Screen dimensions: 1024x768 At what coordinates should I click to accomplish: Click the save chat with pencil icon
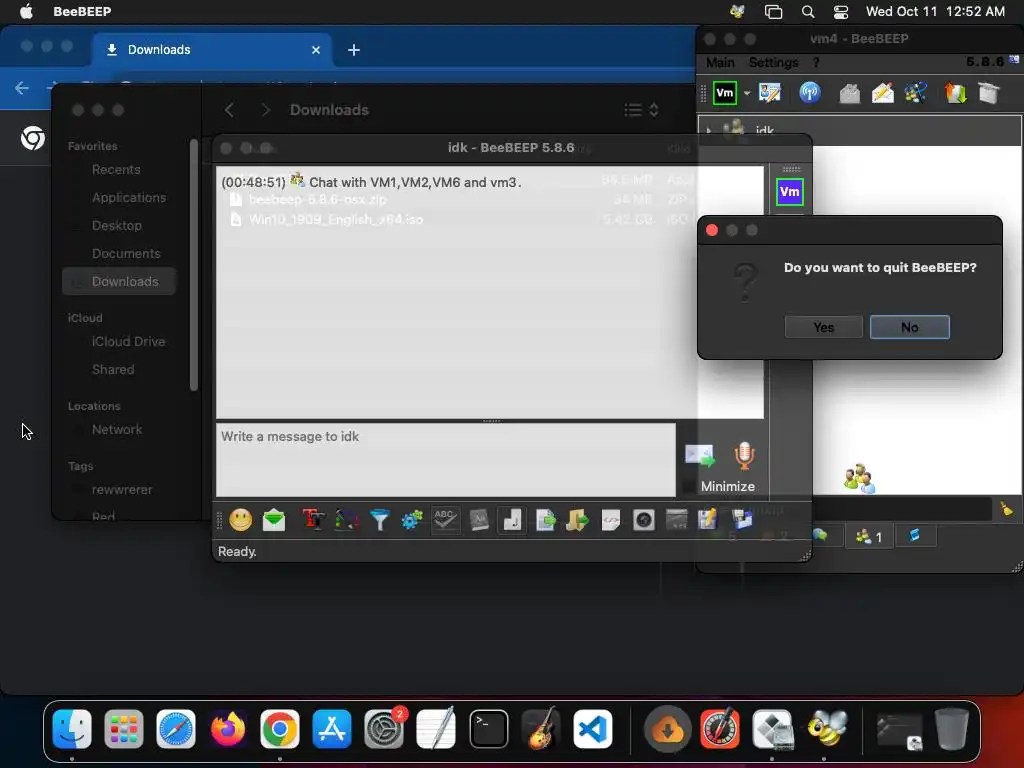(x=707, y=520)
